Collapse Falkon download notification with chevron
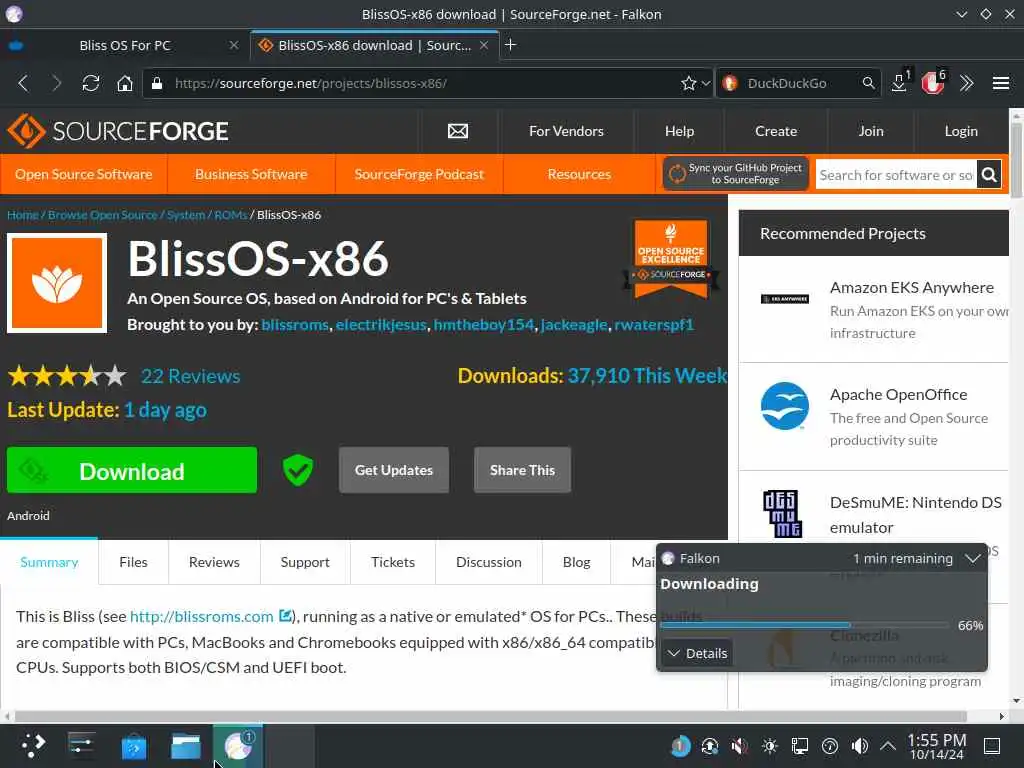The width and height of the screenshot is (1024, 768). pos(972,558)
